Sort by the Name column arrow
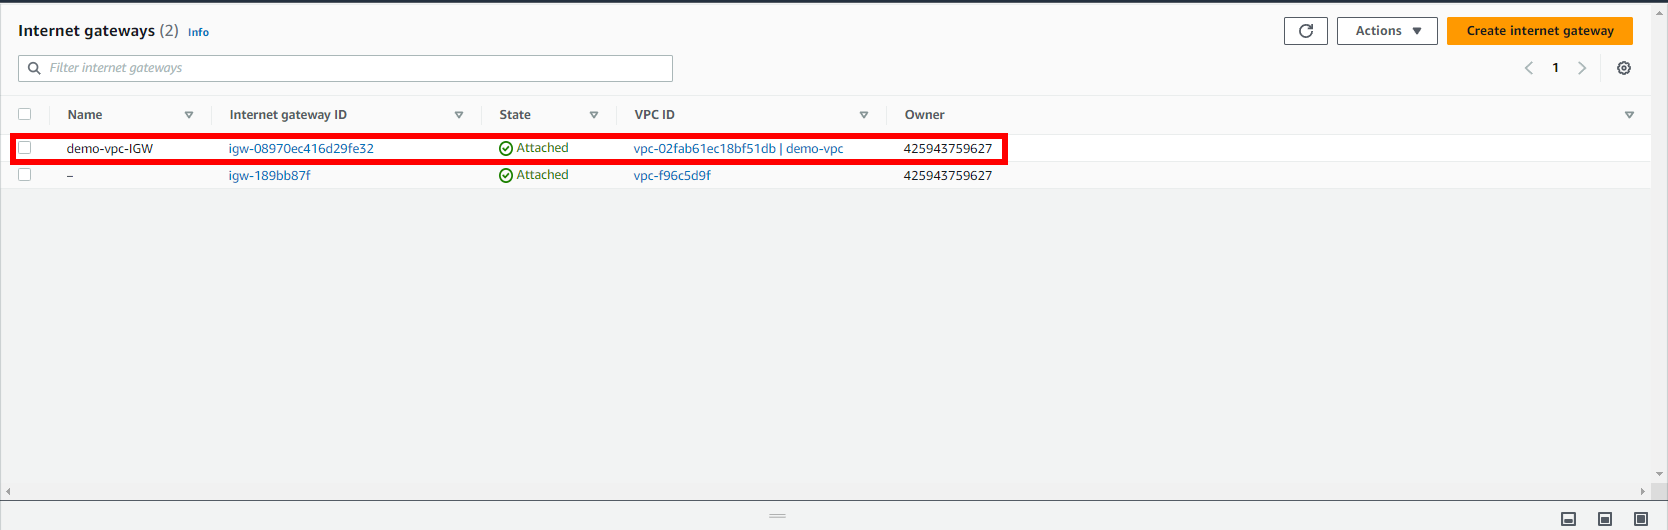 tap(188, 115)
